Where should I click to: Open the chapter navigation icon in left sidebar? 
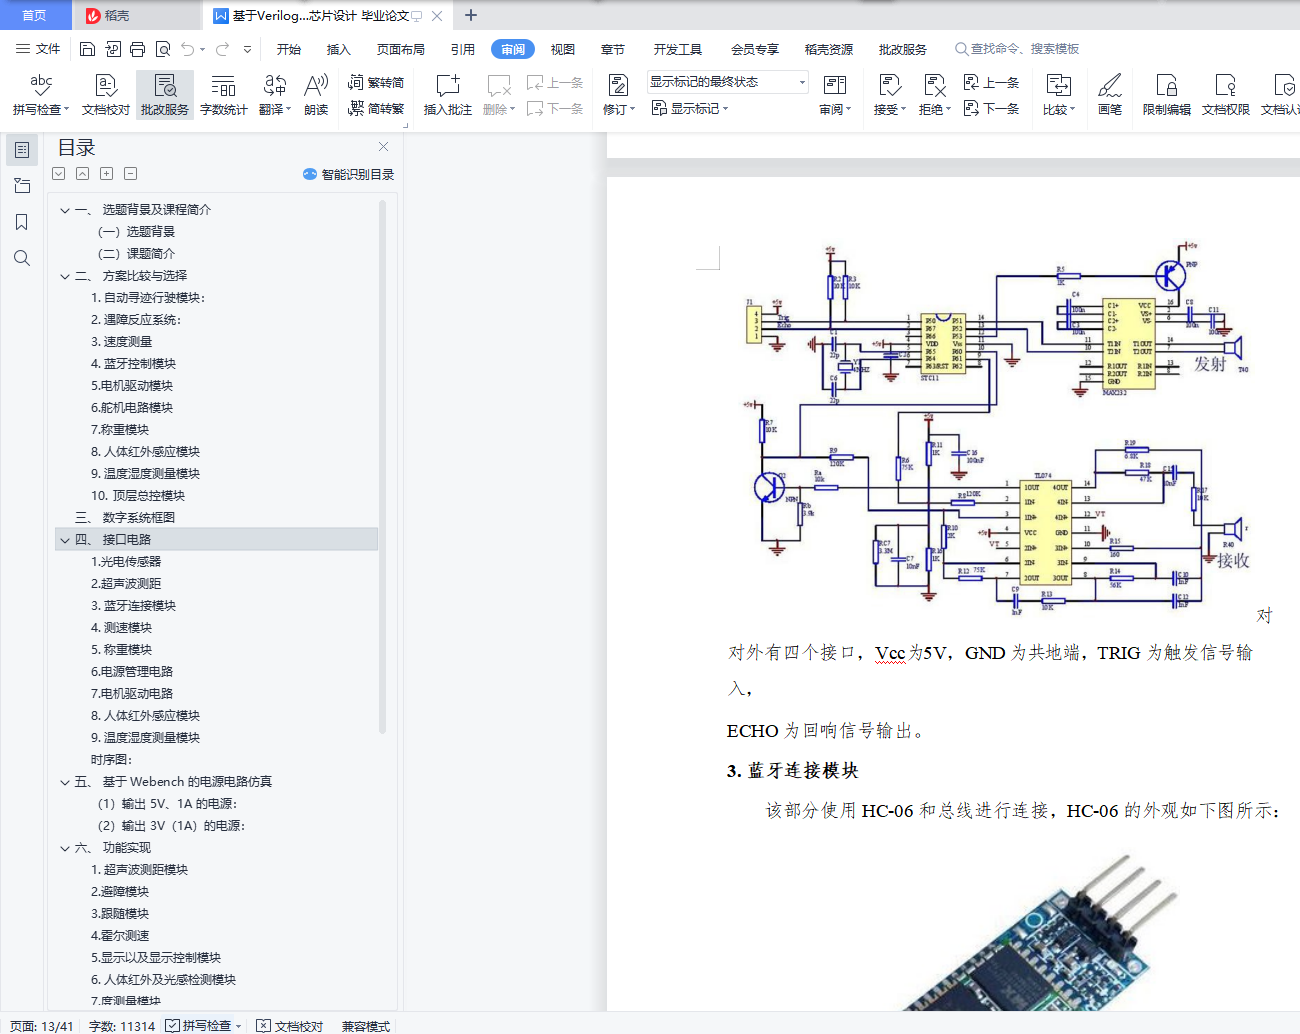[x=22, y=186]
